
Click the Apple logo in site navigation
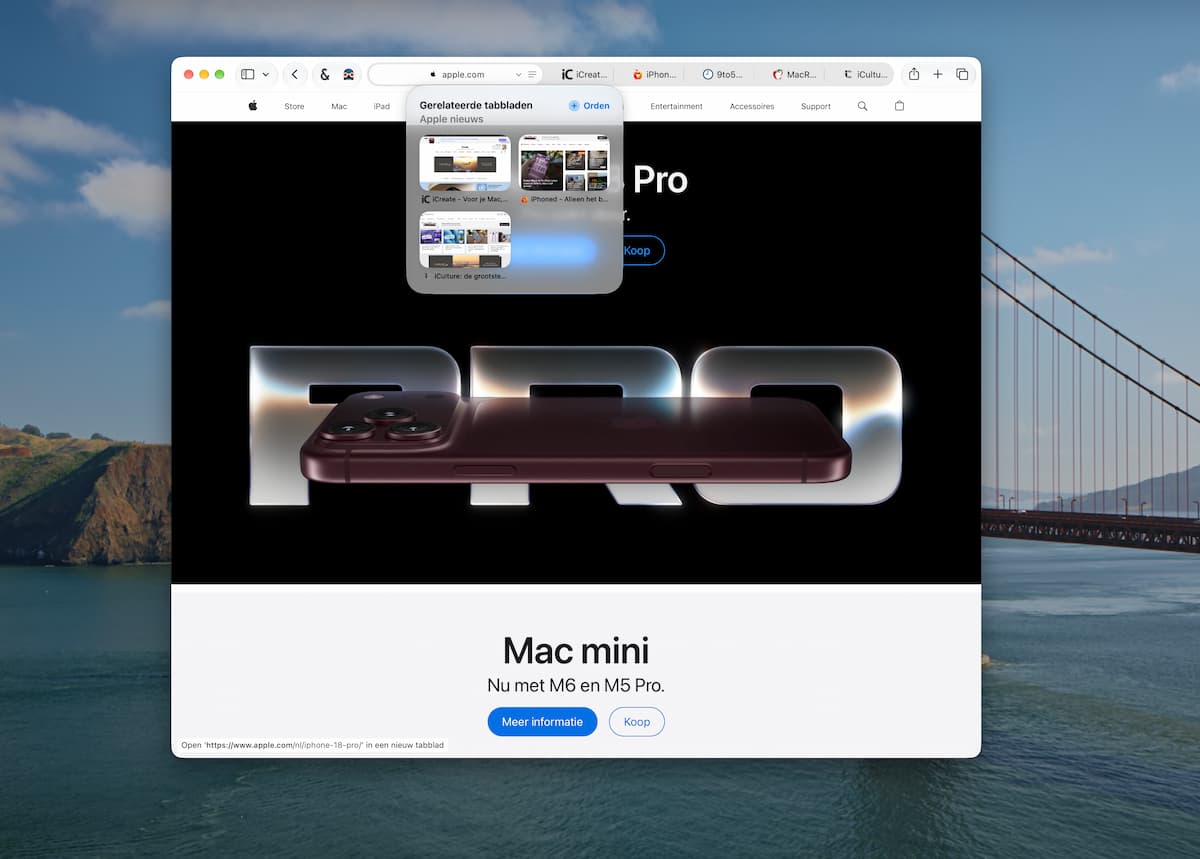click(253, 106)
